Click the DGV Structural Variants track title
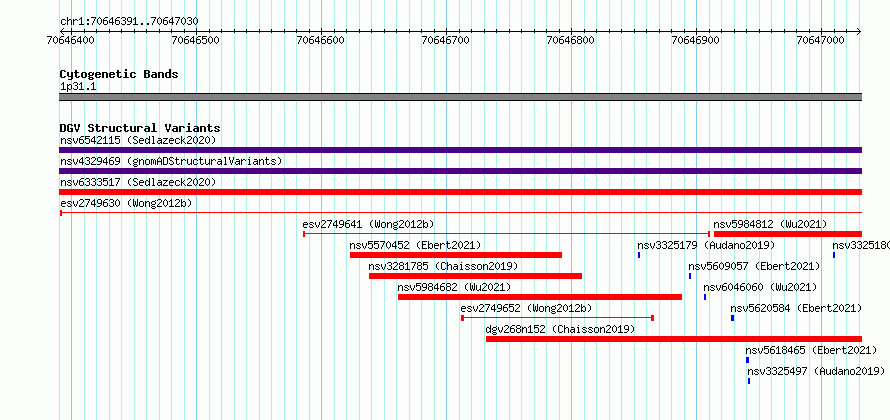 click(x=140, y=128)
